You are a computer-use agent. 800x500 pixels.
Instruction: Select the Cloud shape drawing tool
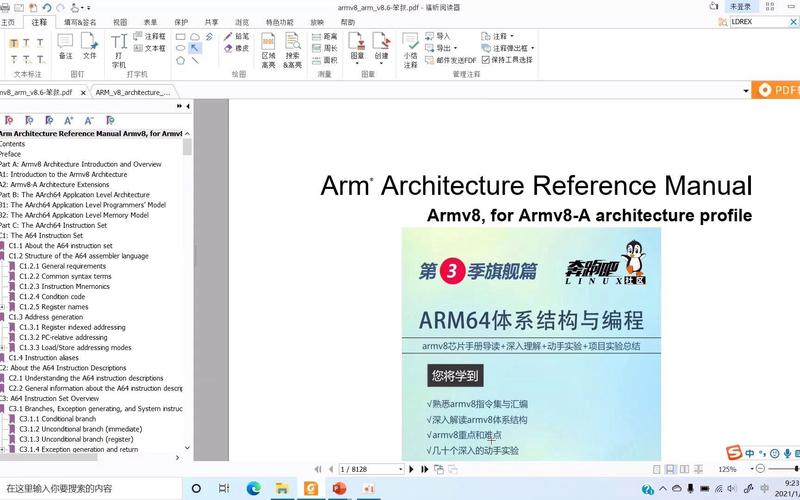[x=195, y=37]
